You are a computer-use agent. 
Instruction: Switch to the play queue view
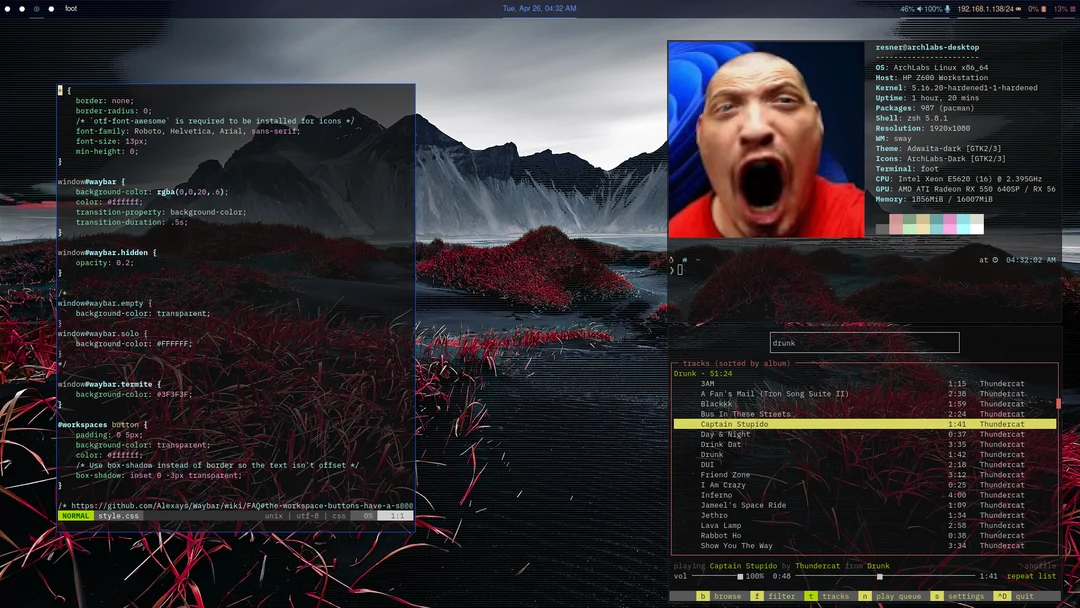pyautogui.click(x=898, y=596)
